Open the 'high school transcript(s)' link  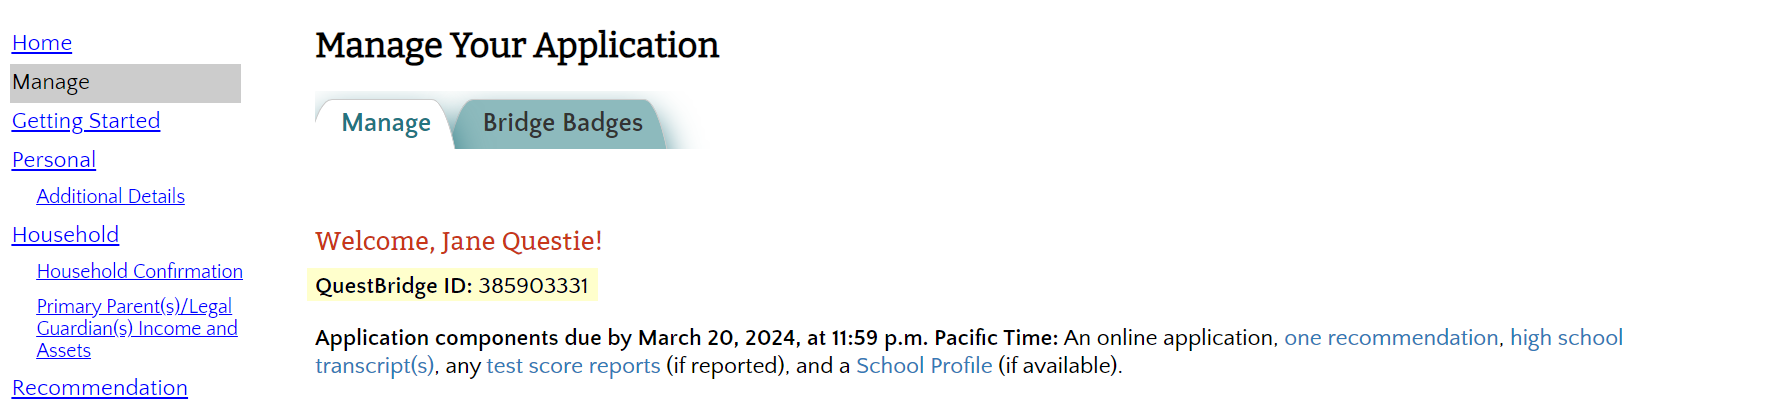point(1566,338)
